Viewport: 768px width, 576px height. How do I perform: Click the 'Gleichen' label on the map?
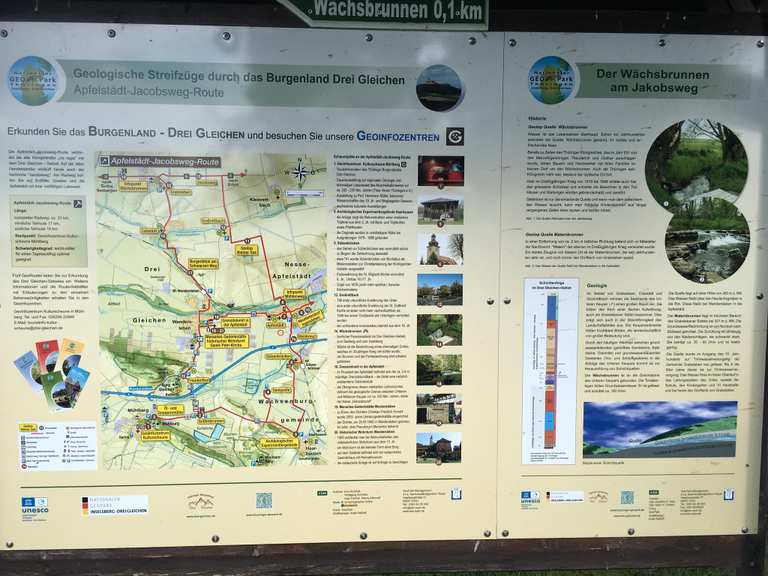(149, 320)
